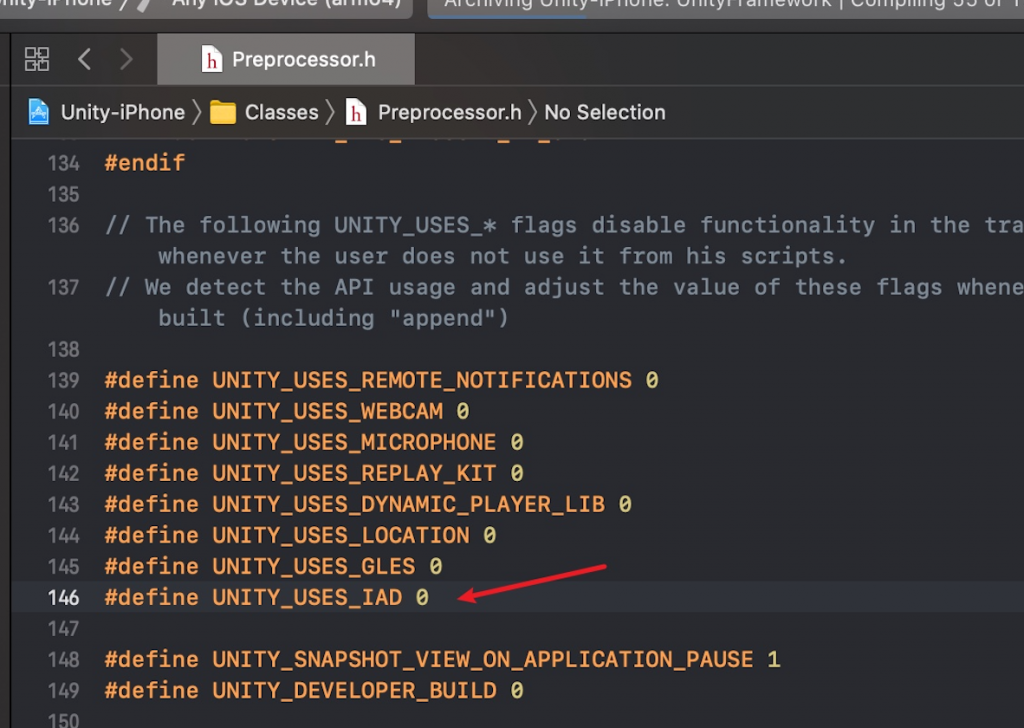This screenshot has height=728, width=1024.
Task: Choose the Any iOS Device destination
Action: [x=280, y=3]
